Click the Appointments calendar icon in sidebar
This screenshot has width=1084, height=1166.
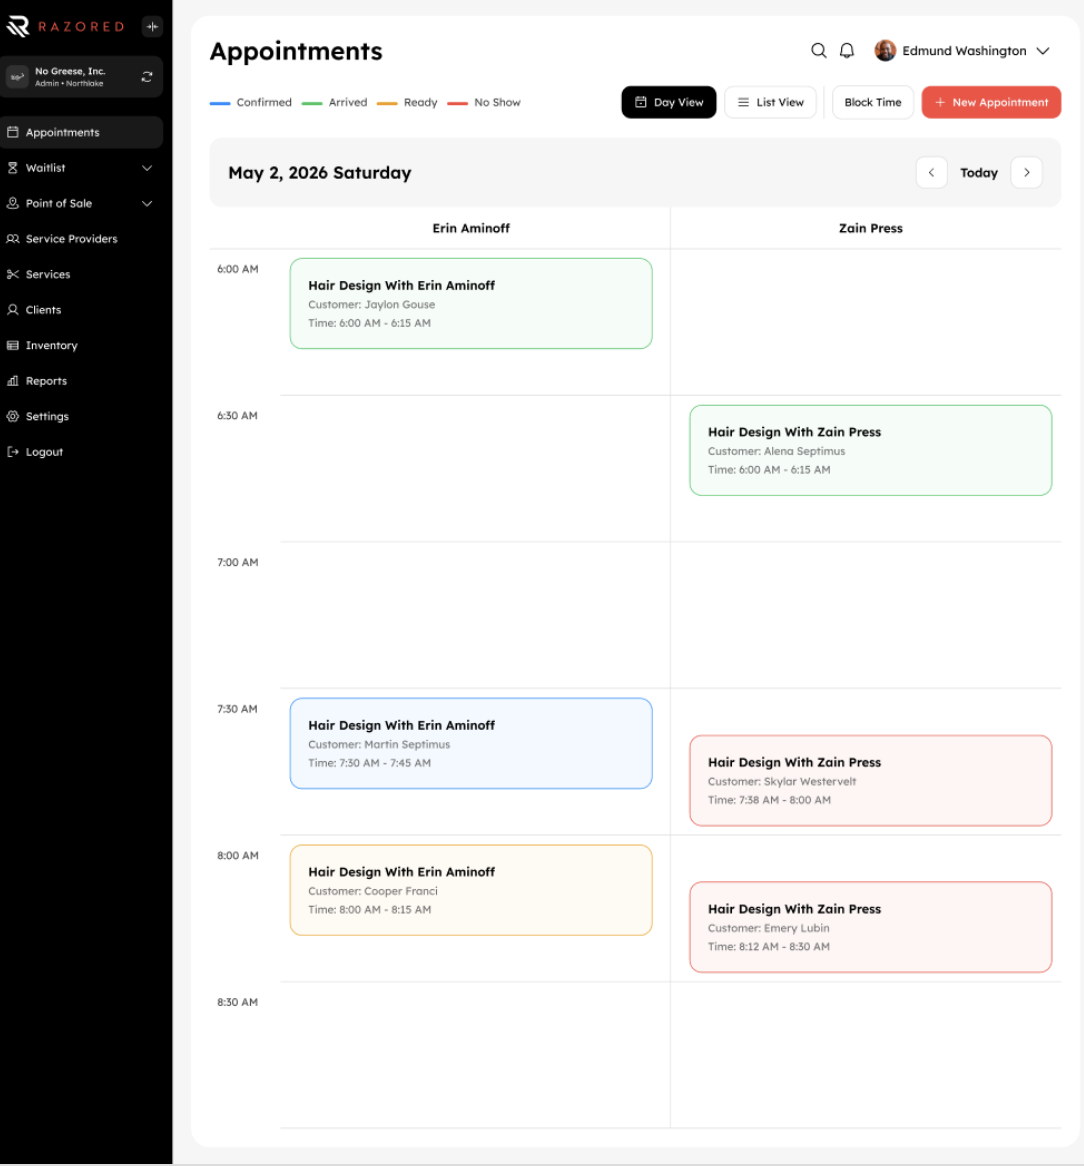click(13, 132)
